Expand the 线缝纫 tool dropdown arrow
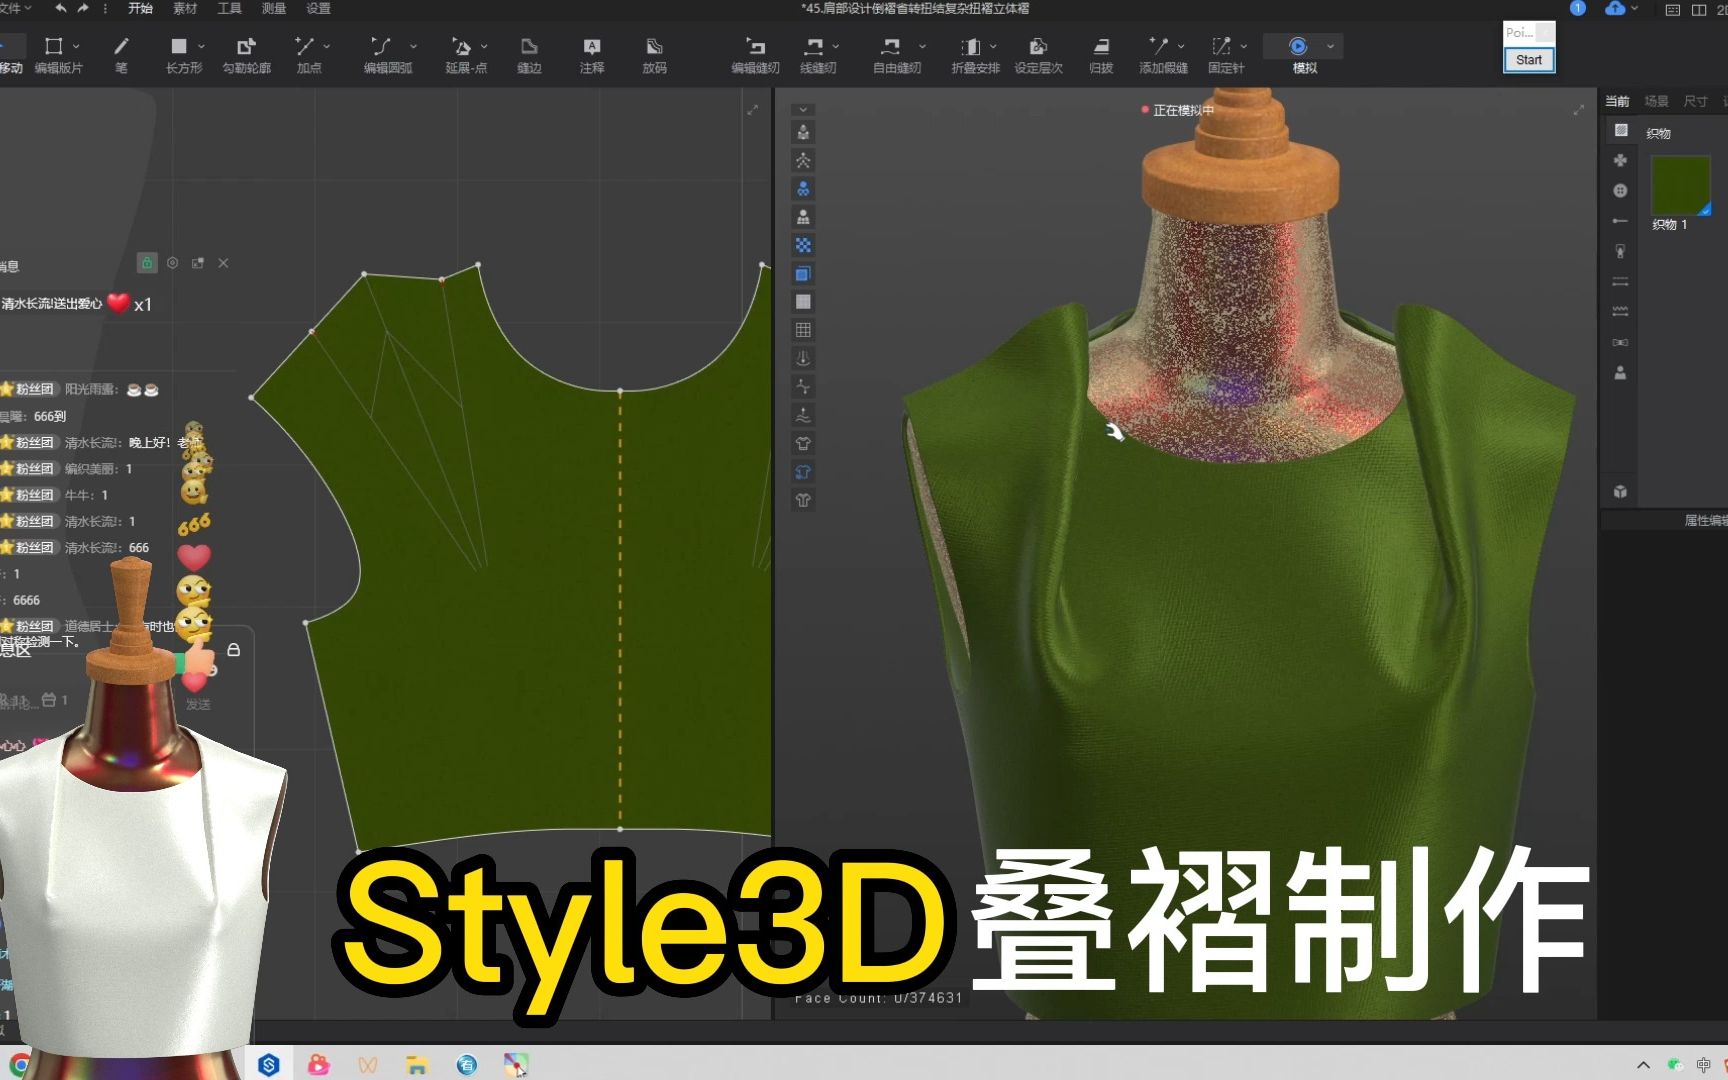Screen dimensions: 1728x1080 tap(835, 46)
